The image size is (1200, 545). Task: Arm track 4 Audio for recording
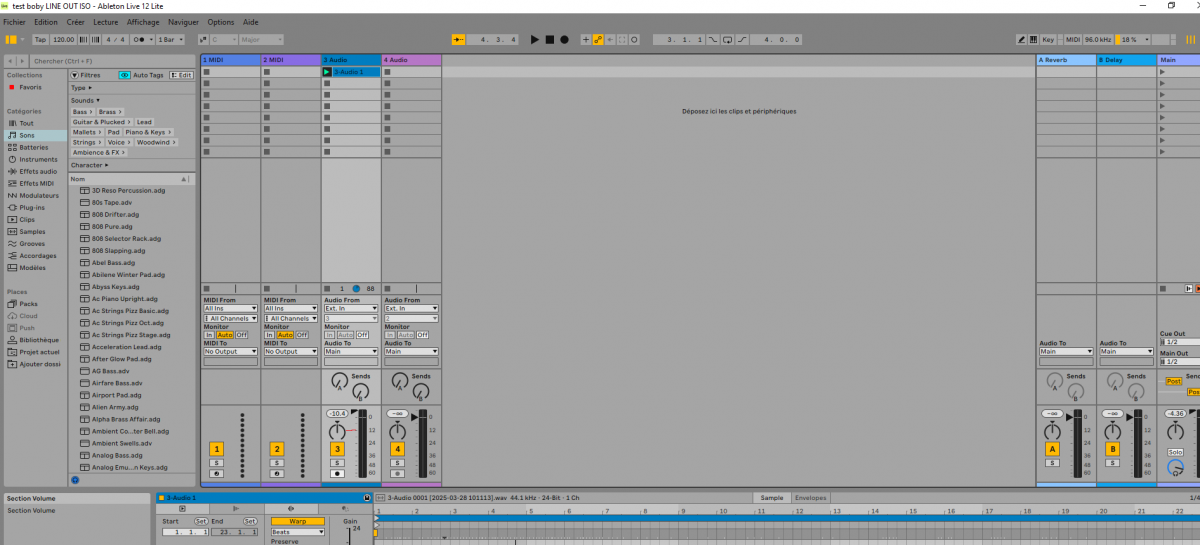(397, 473)
